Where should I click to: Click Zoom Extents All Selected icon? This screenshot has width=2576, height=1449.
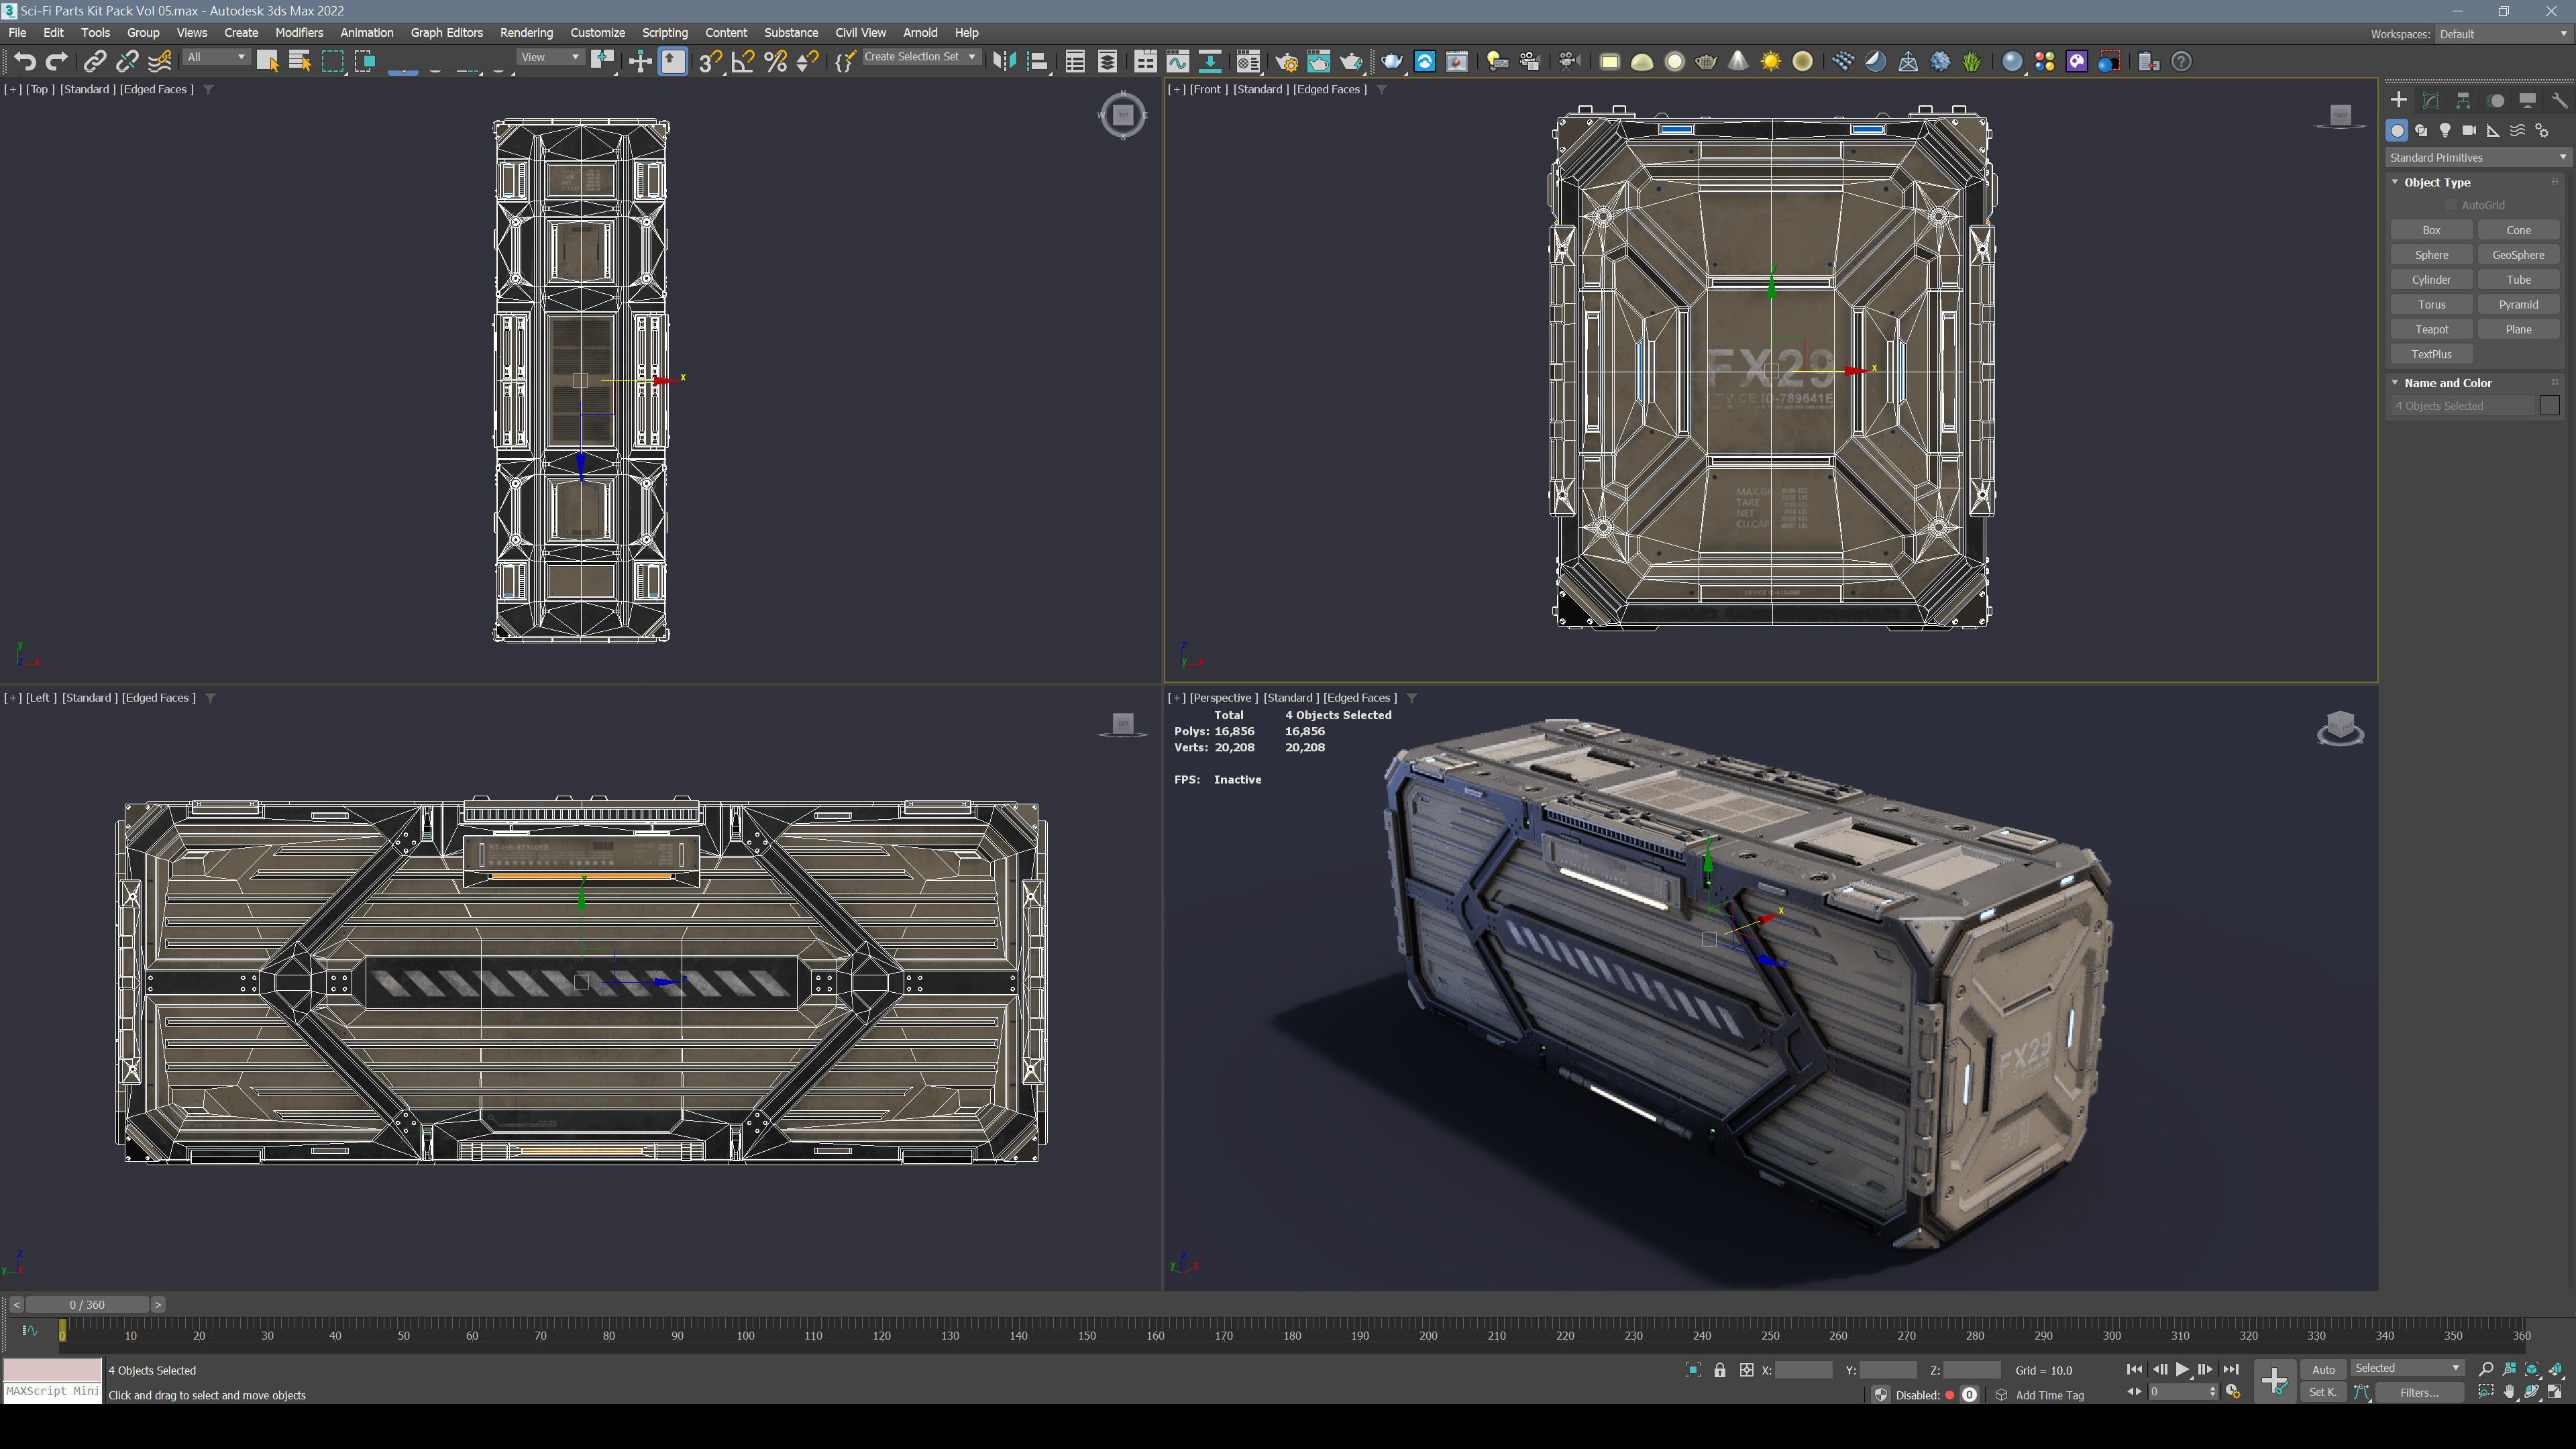coord(2556,1369)
